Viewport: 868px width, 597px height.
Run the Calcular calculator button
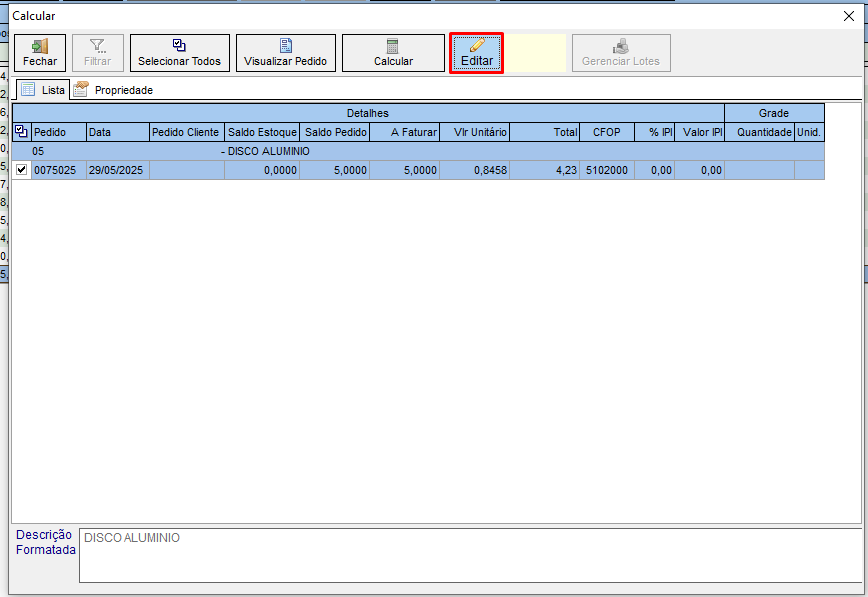click(x=393, y=53)
